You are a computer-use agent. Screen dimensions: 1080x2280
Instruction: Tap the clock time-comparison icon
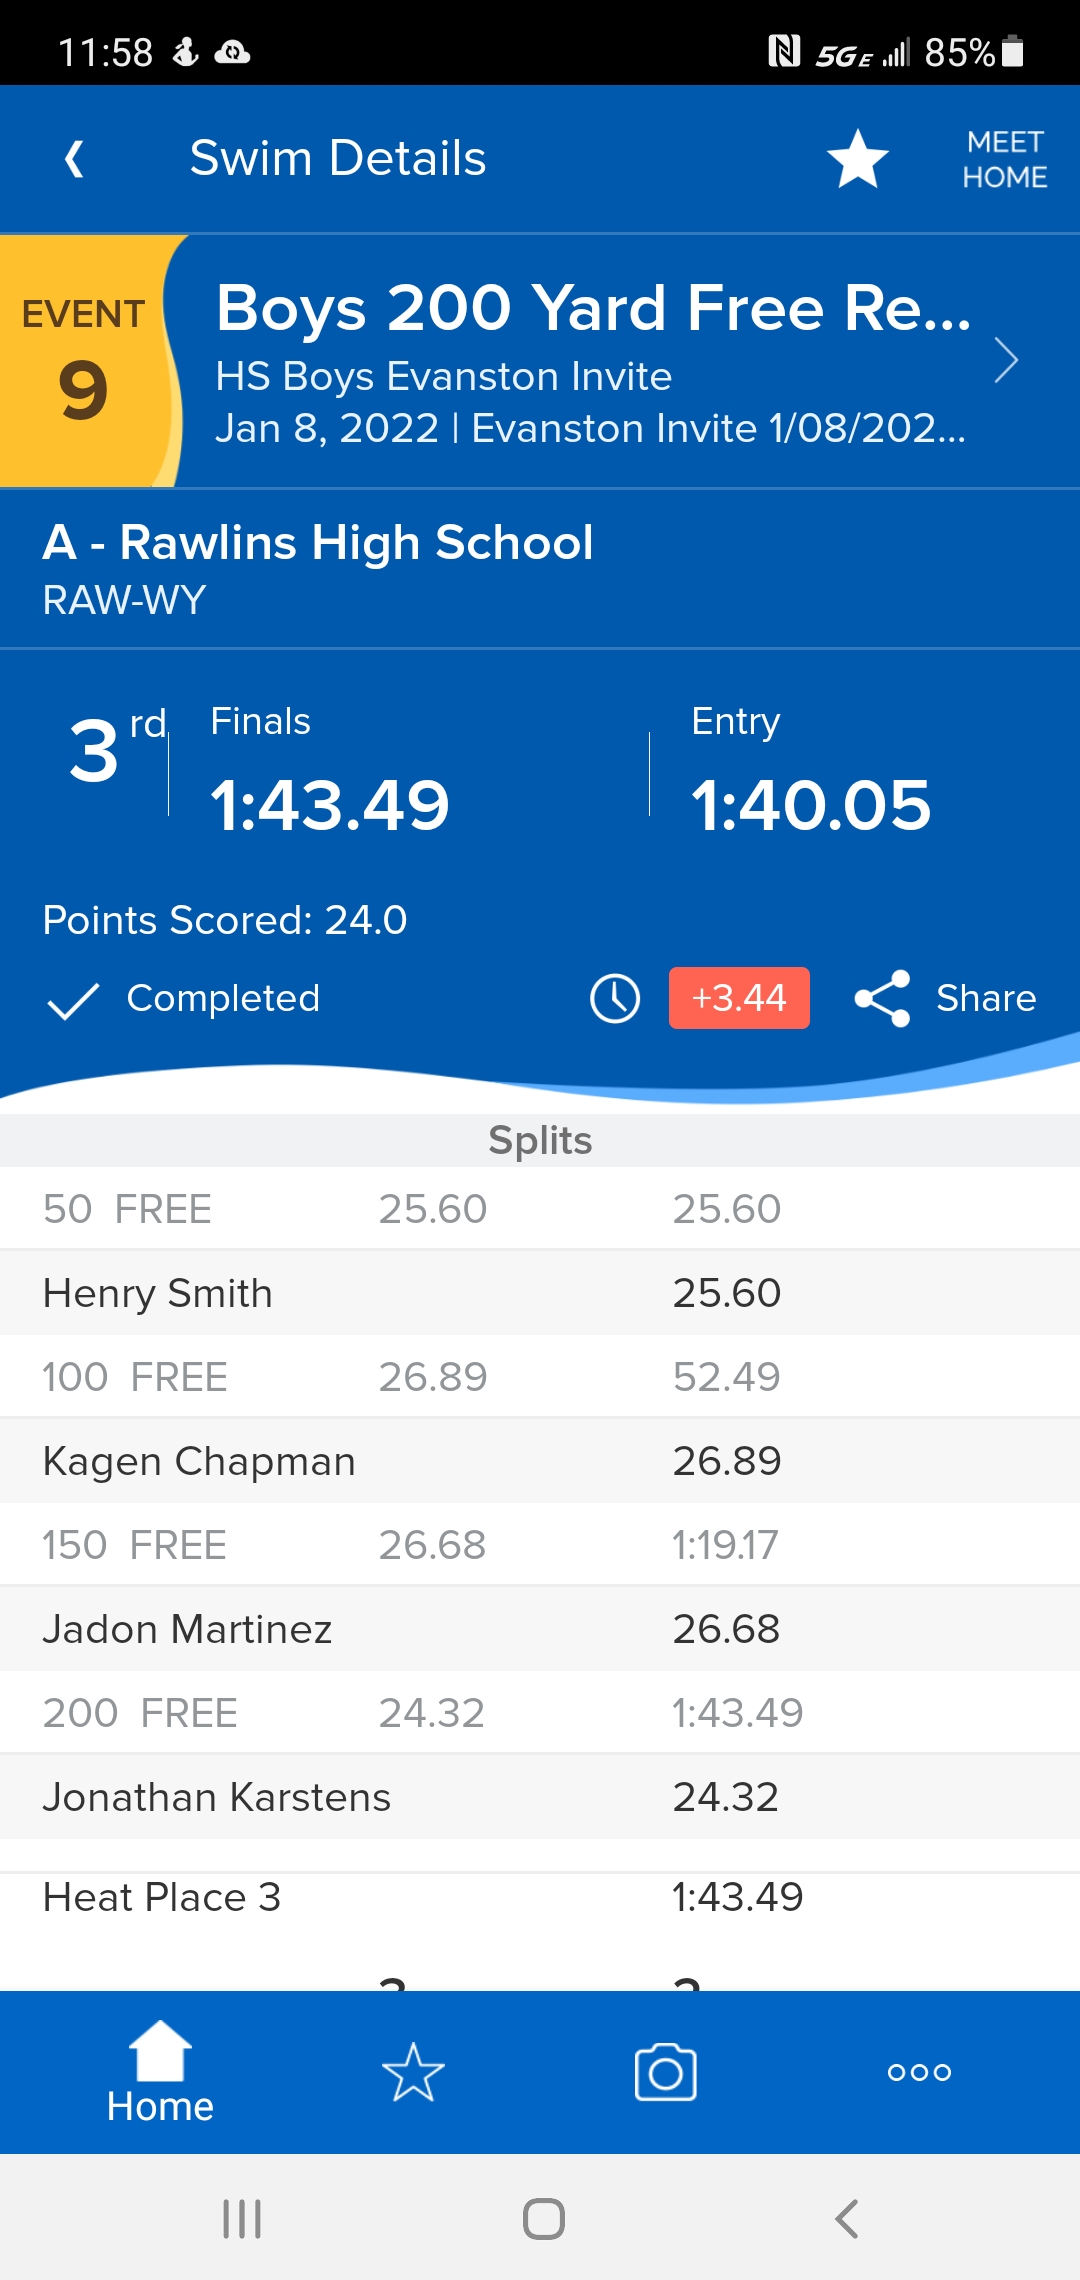[x=615, y=998]
